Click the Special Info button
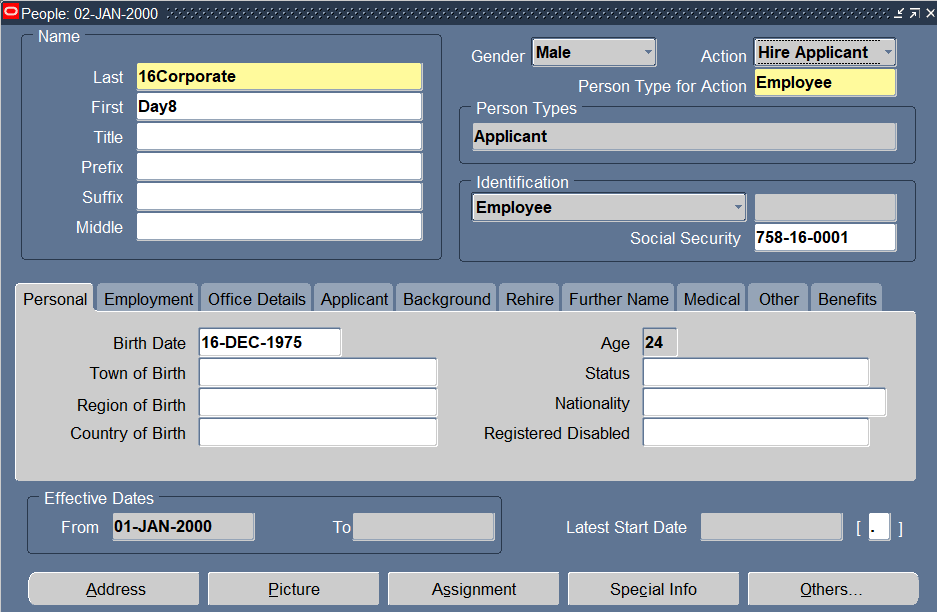Viewport: 937px width, 612px height. (x=653, y=589)
